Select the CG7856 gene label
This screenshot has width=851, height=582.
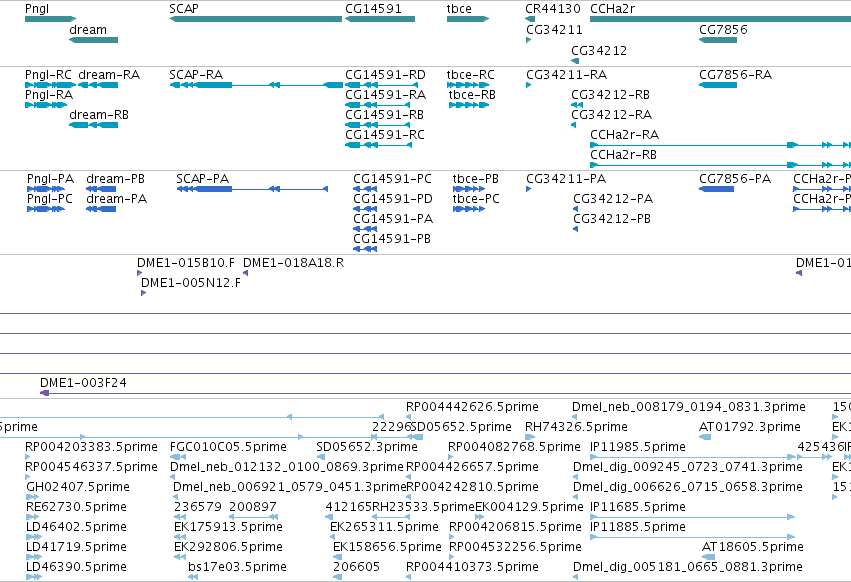[x=723, y=30]
